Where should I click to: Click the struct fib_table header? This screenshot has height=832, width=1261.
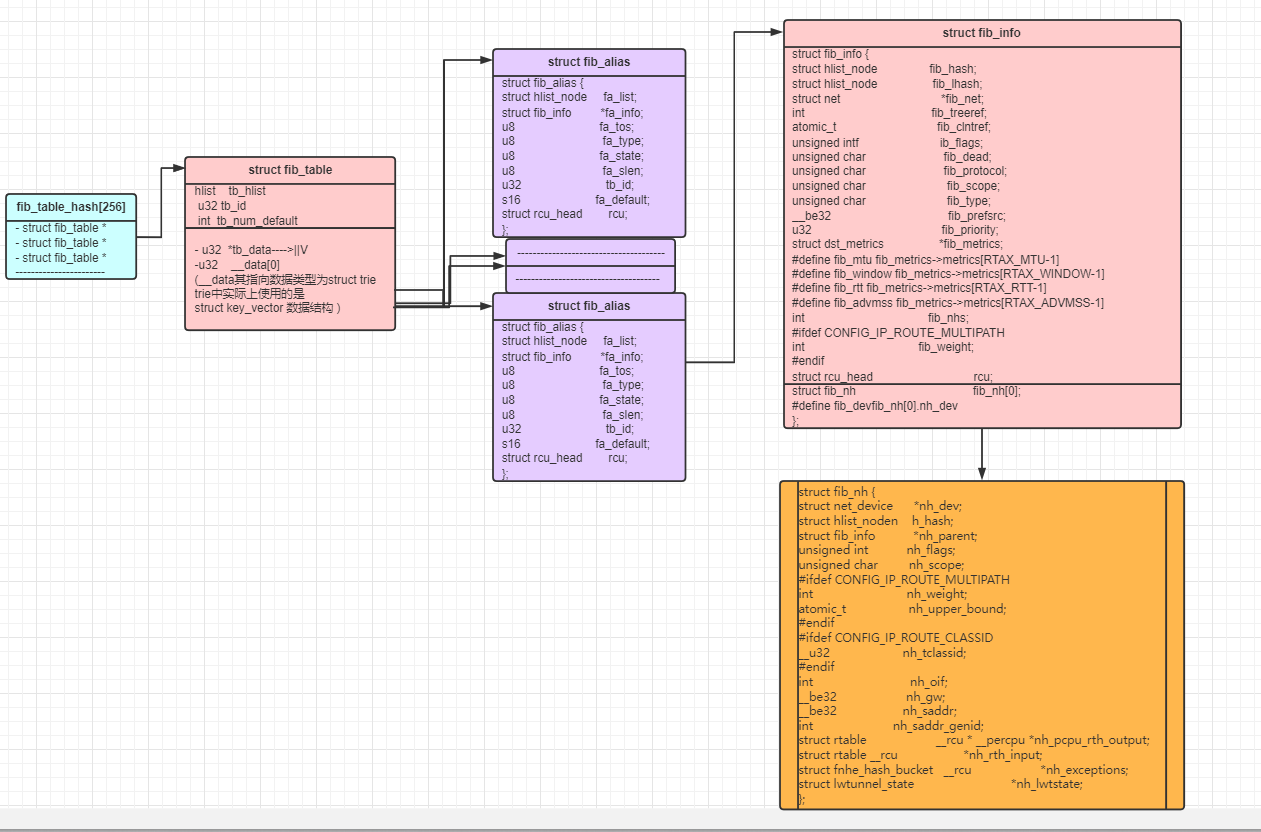coord(290,170)
